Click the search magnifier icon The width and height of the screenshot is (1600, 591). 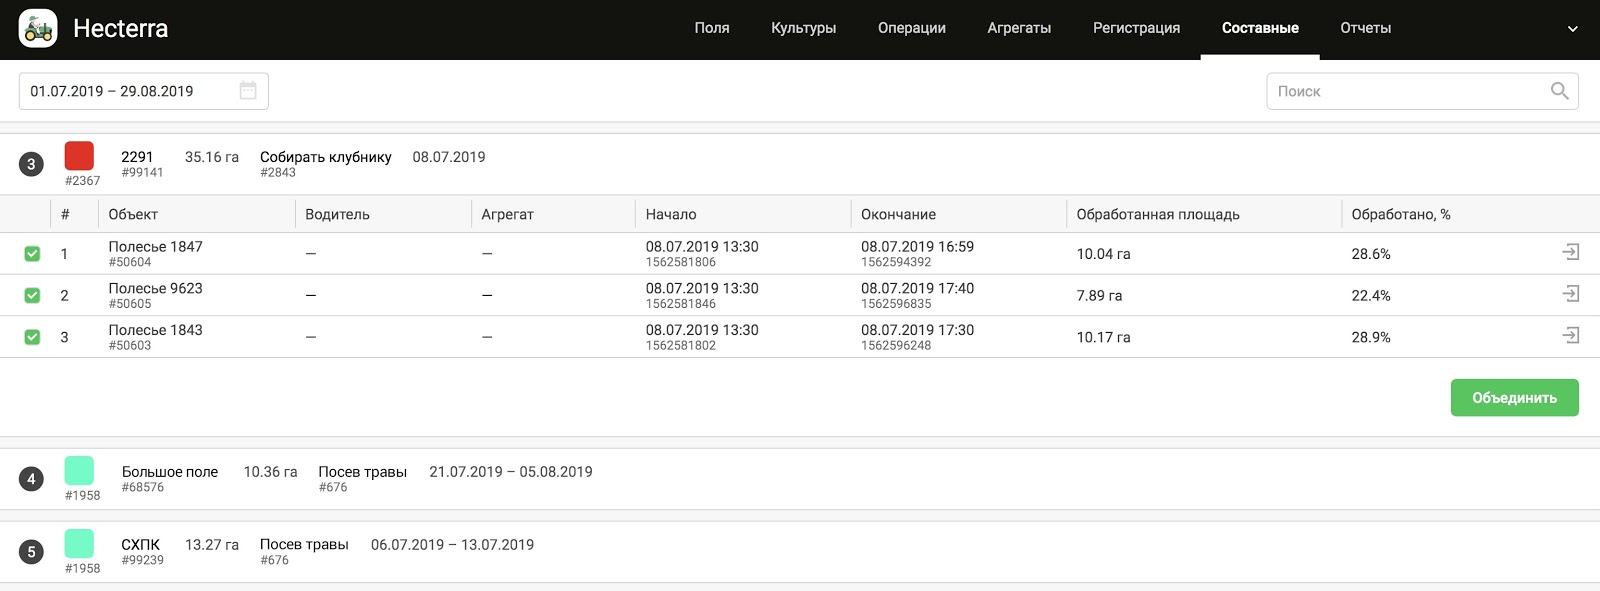point(1559,91)
